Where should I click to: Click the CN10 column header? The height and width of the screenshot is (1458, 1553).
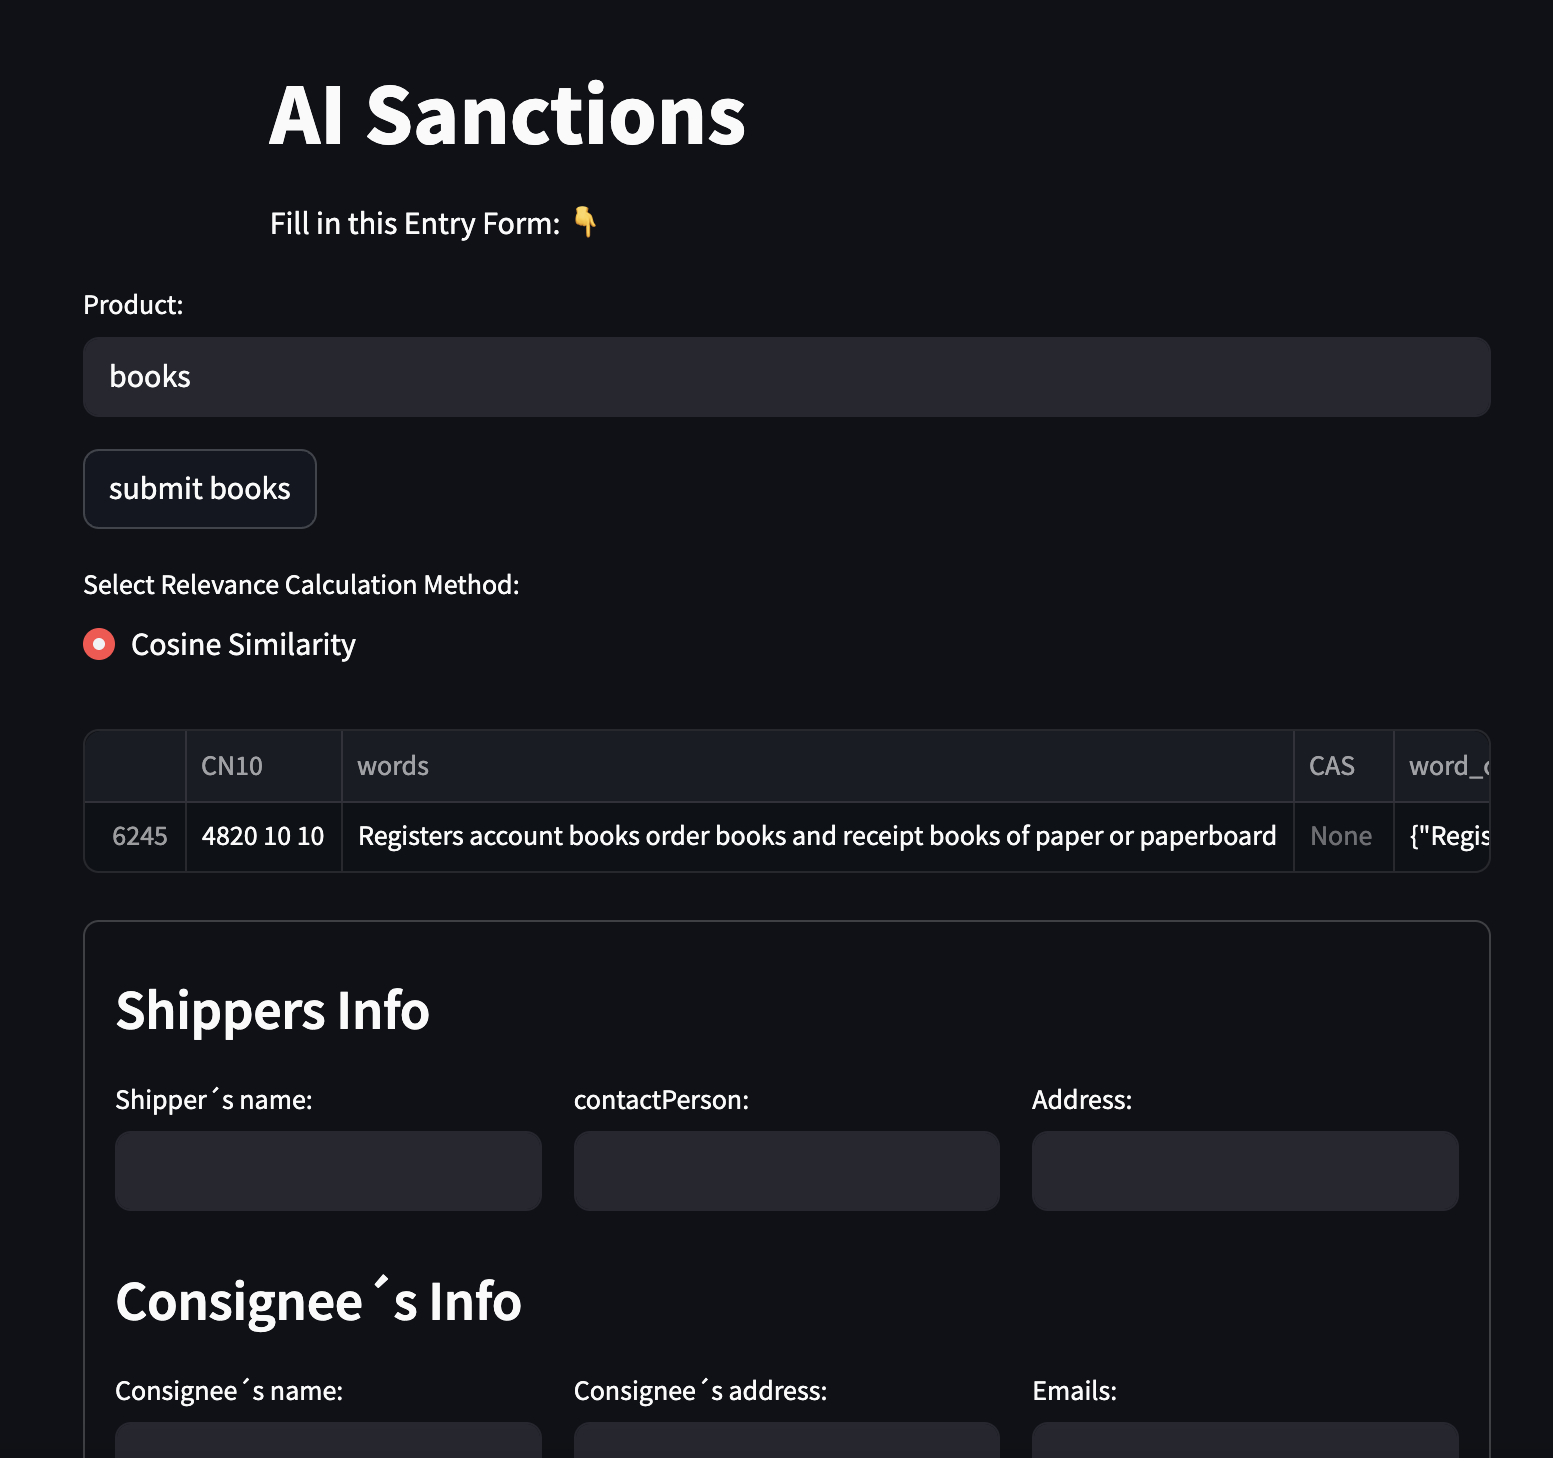coord(264,766)
